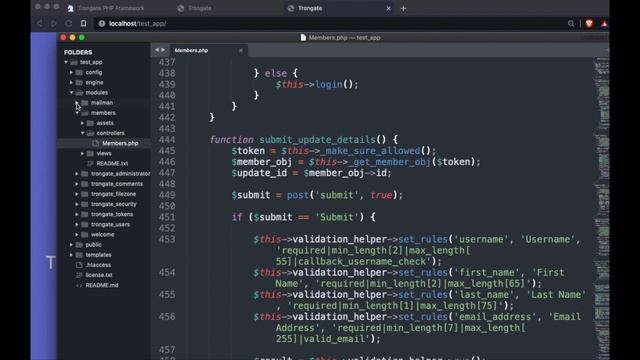Click the editor window title Members.php — test_app
640x360 pixels.
point(344,38)
